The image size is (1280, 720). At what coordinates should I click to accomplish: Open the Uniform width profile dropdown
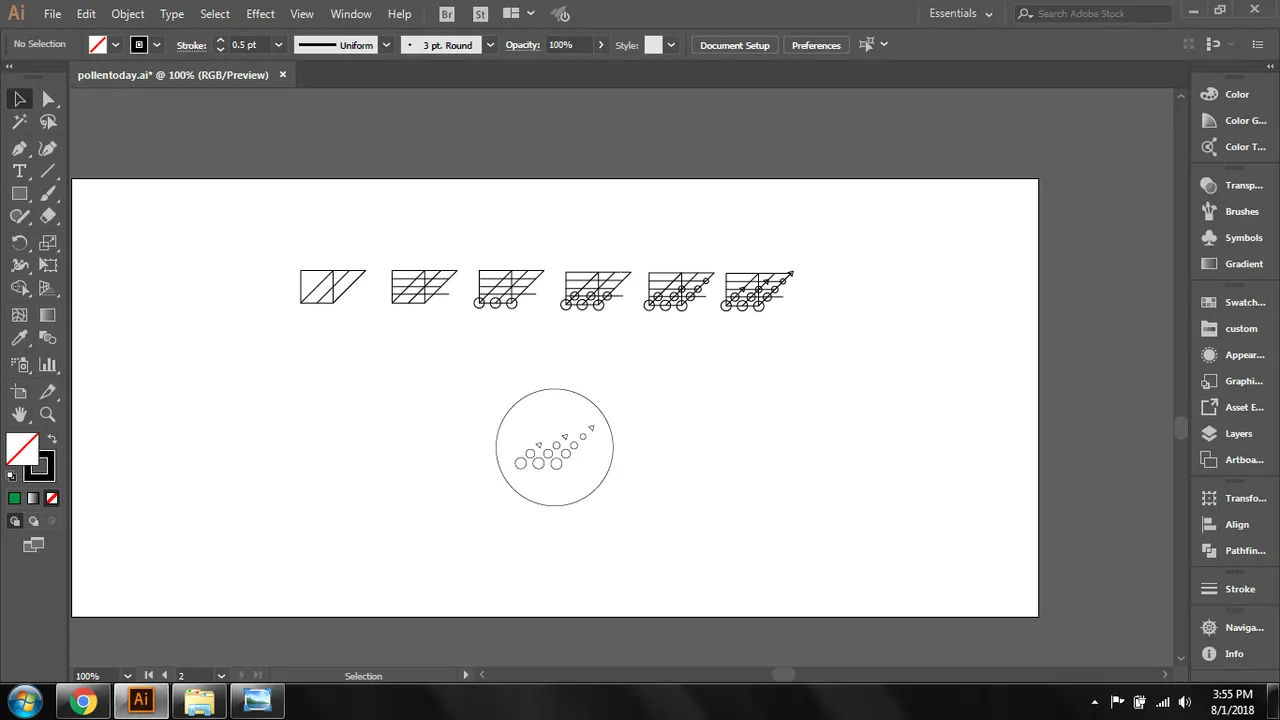(386, 45)
